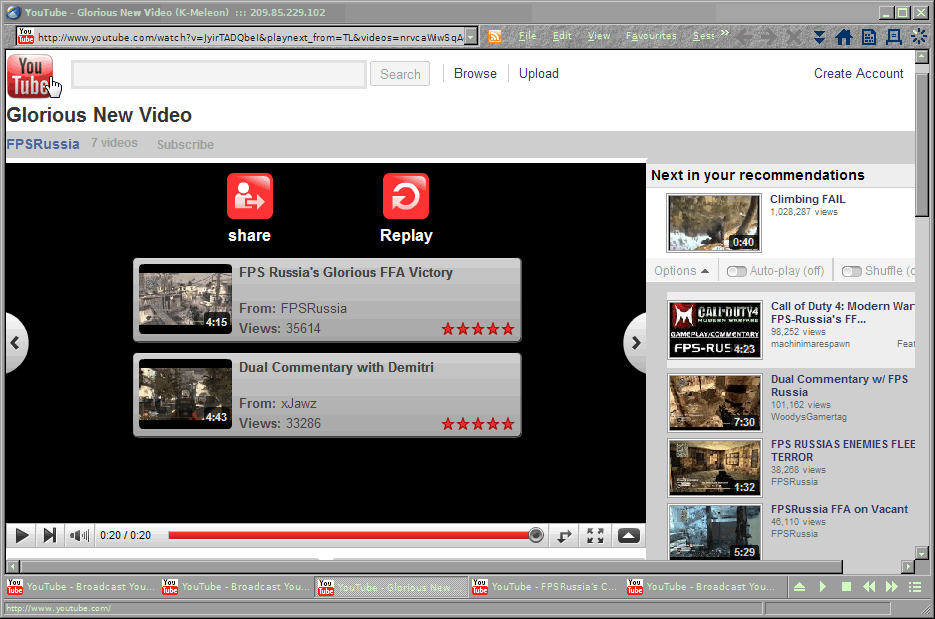
Task: Show previous suggestions with left arrow
Action: (x=16, y=342)
